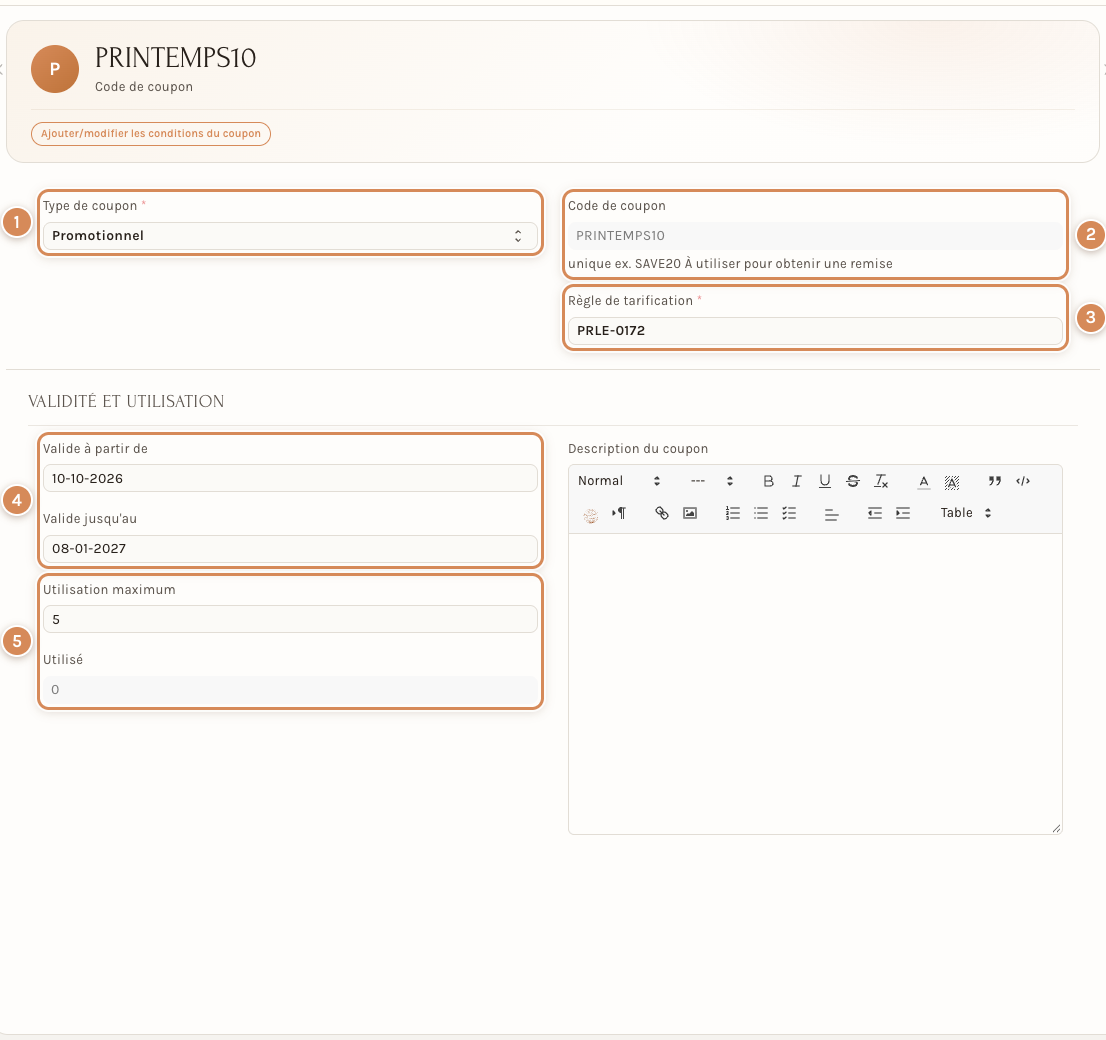Toggle bold formatting in description editor
Image resolution: width=1106 pixels, height=1040 pixels.
[768, 481]
